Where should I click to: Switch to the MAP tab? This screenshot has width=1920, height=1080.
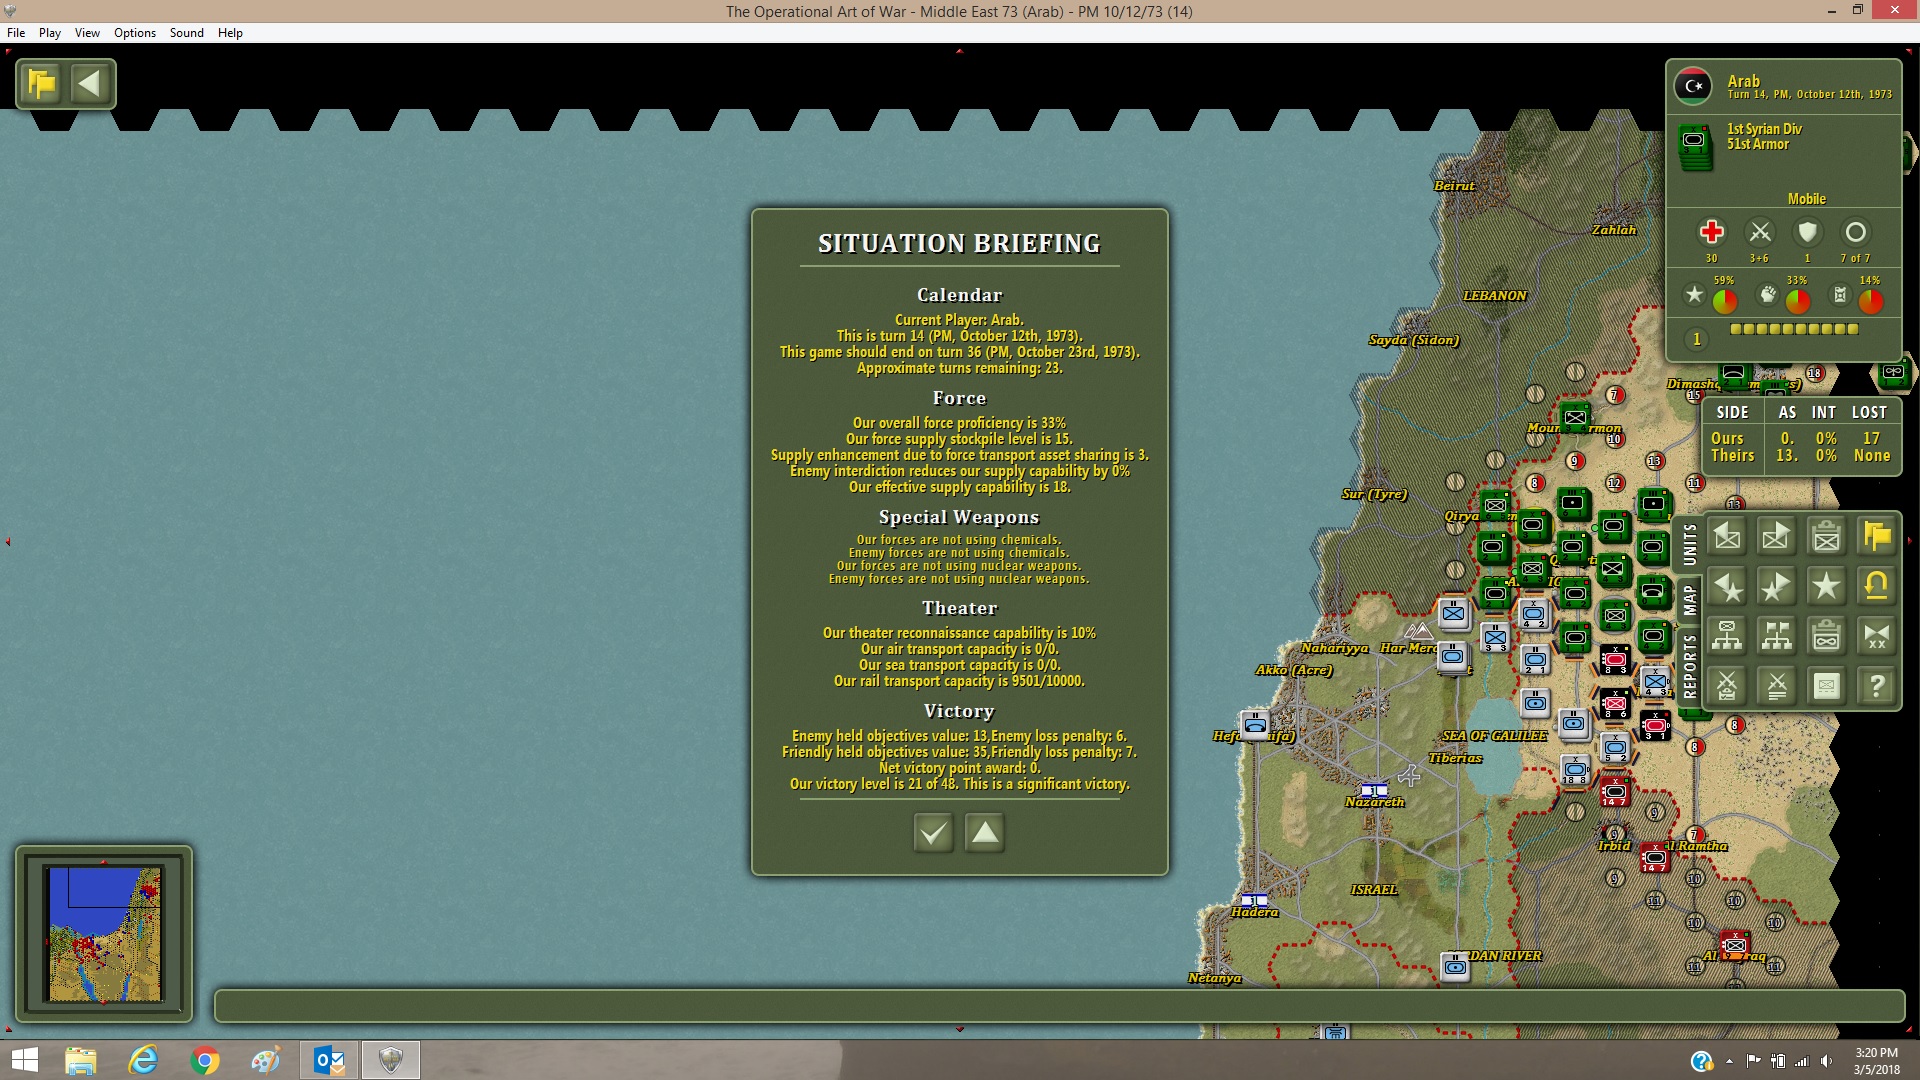pos(1689,600)
